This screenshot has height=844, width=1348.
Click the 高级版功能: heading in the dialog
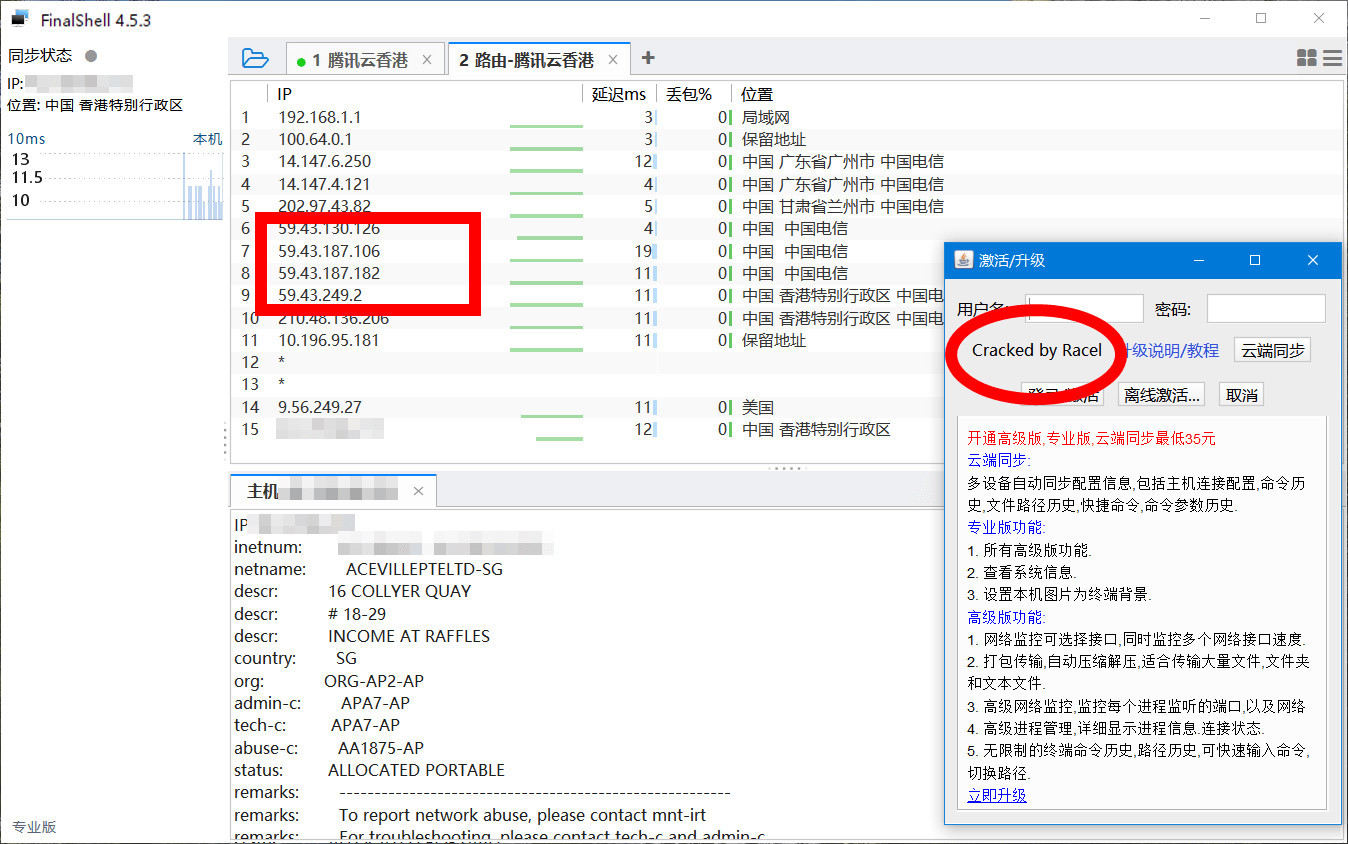click(1007, 617)
